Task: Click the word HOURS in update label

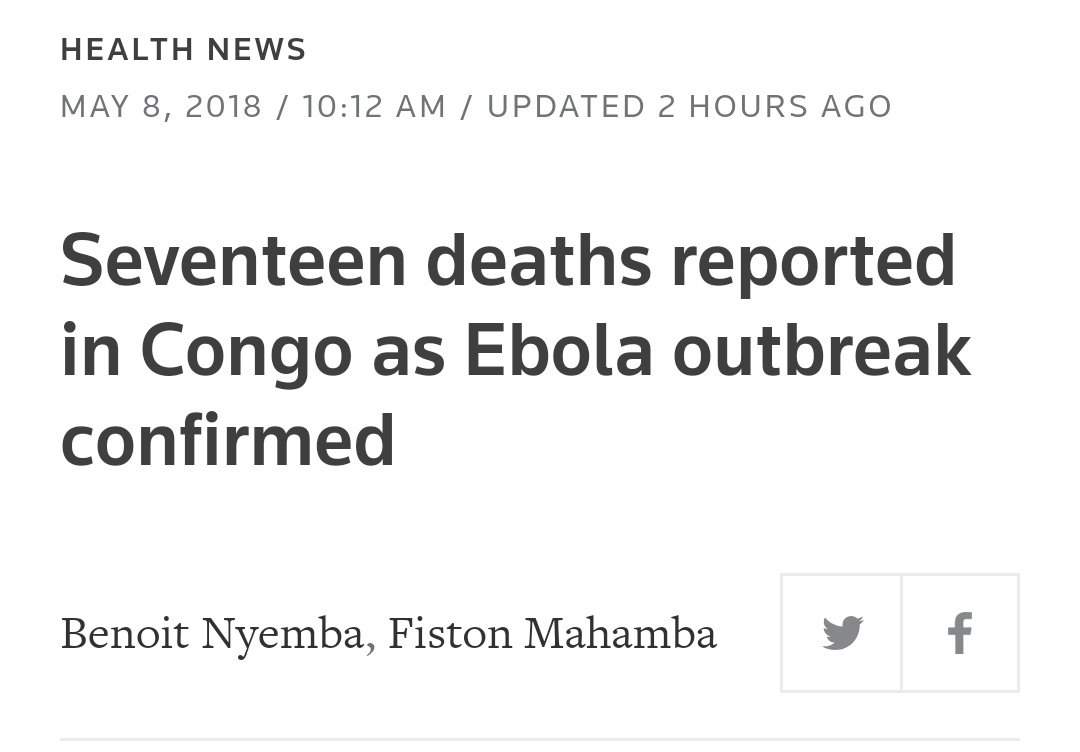Action: tap(749, 106)
